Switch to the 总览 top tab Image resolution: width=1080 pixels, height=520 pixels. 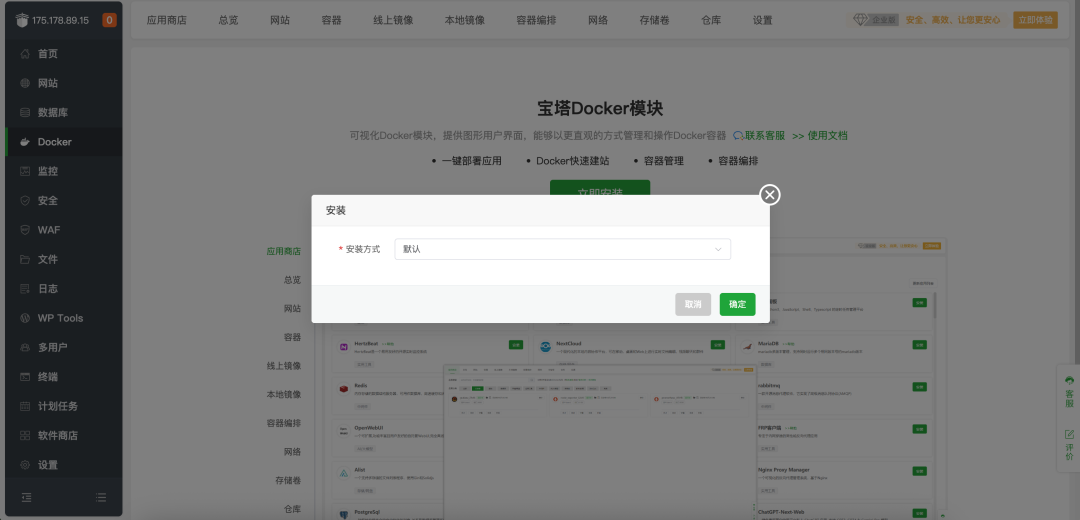229,20
